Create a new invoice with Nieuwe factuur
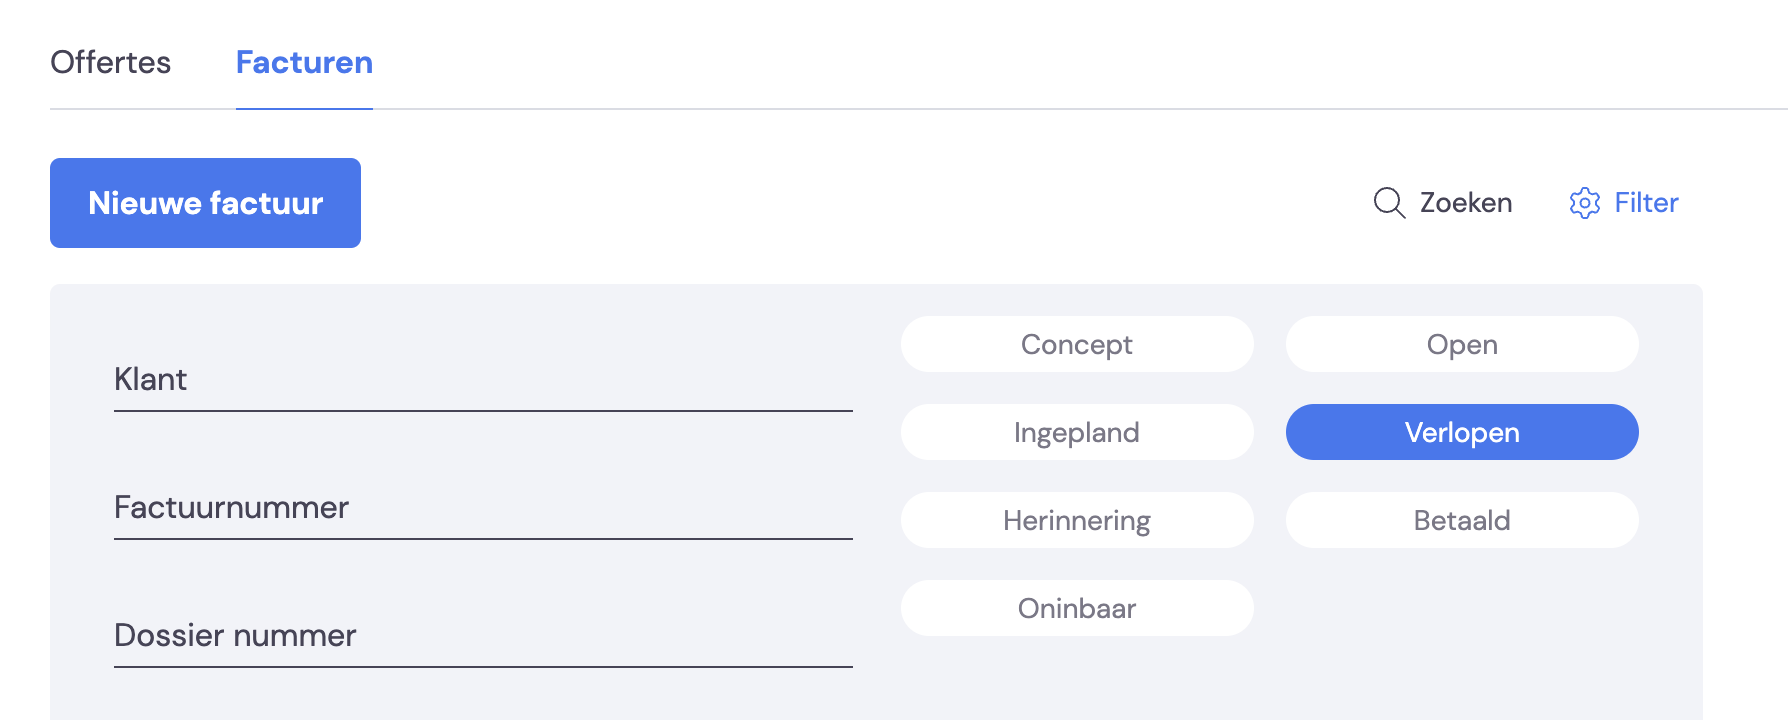 point(205,203)
